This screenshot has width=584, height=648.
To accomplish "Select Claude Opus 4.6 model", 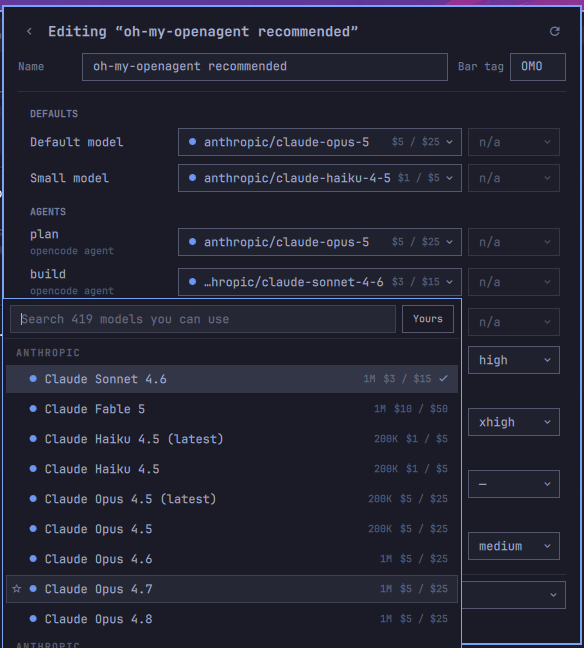I will (232, 559).
